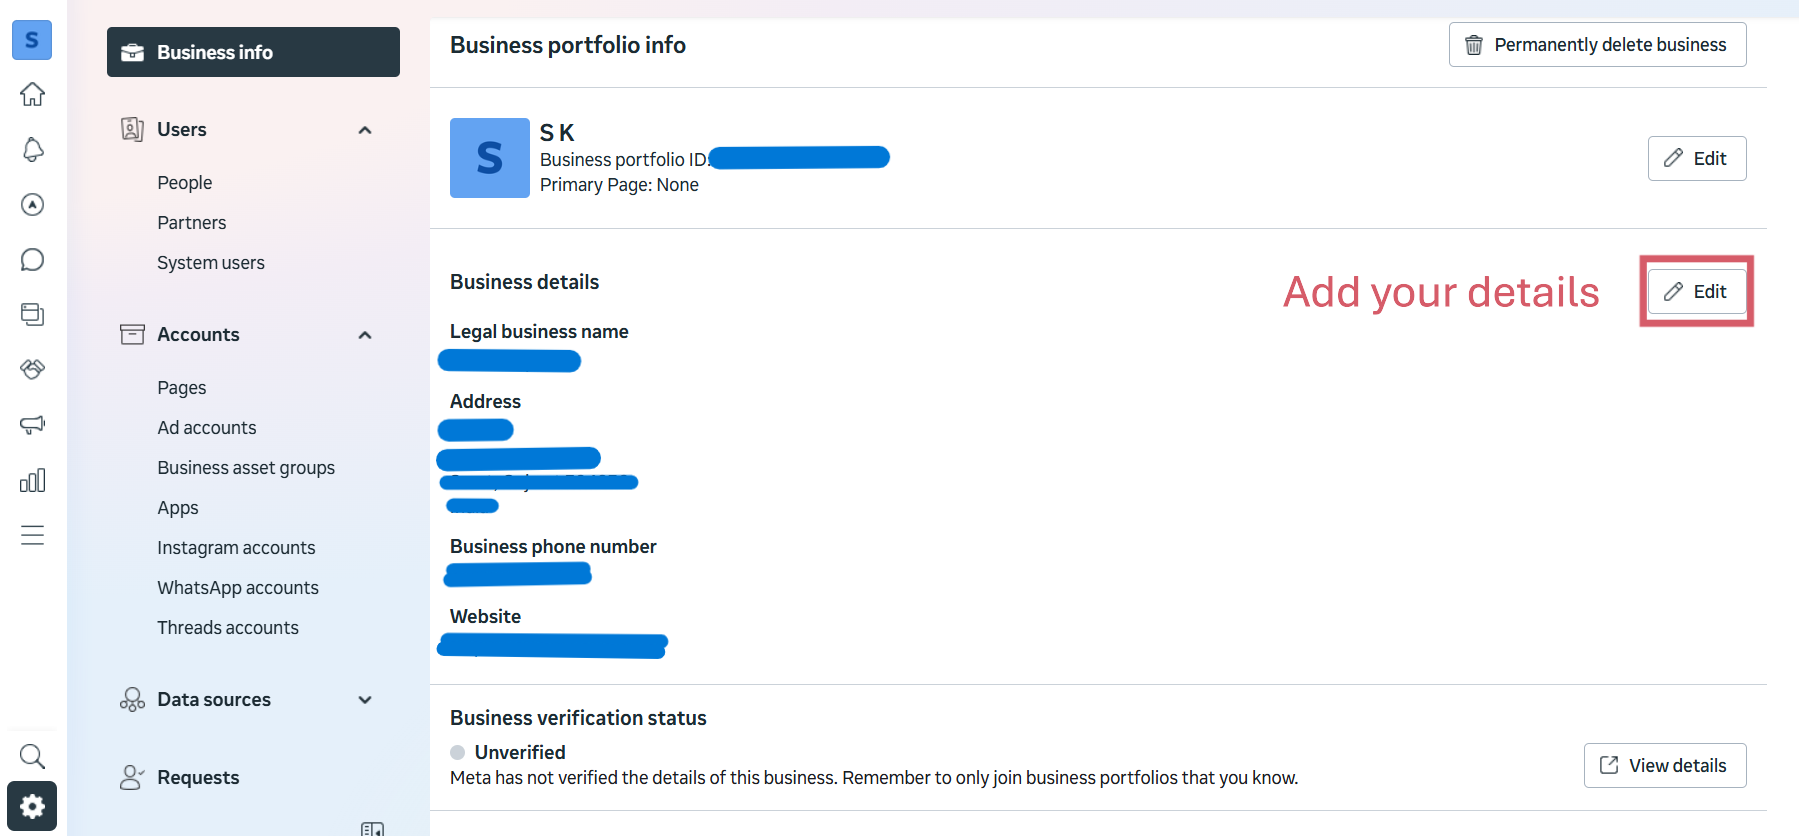Click the speech bubble inbox icon
This screenshot has width=1799, height=836.
(32, 260)
